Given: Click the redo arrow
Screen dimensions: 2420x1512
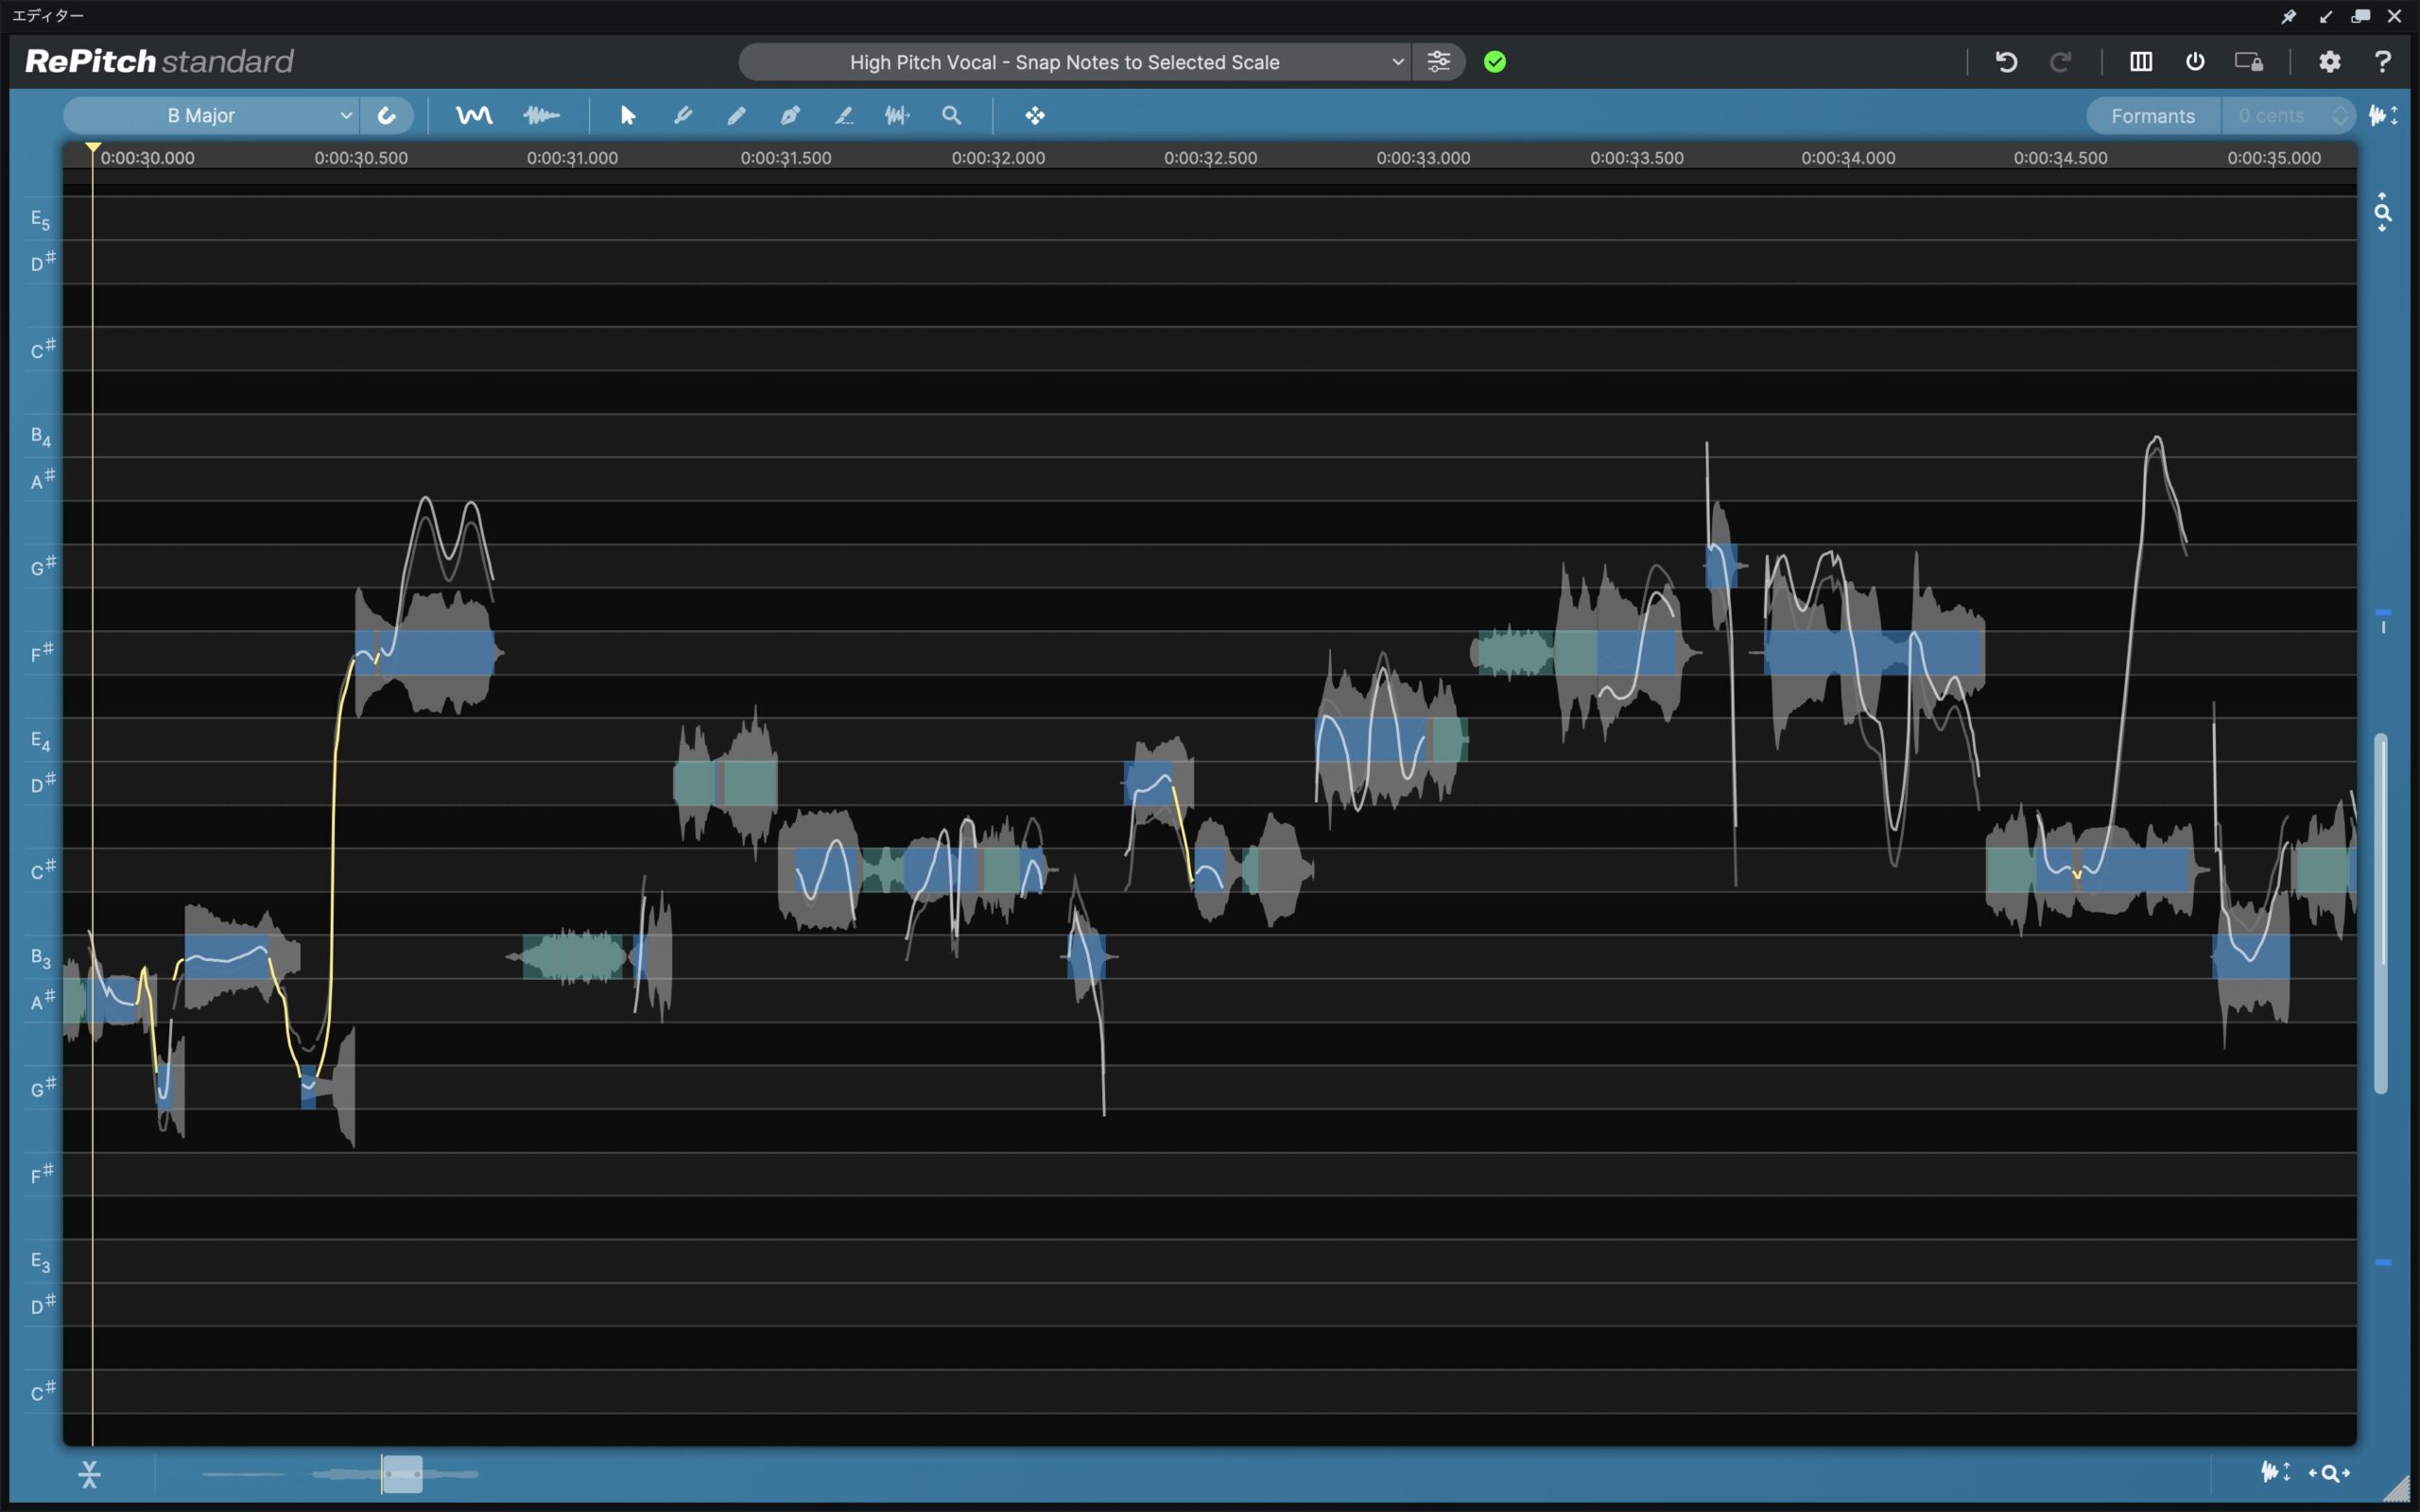Looking at the screenshot, I should pos(2060,62).
